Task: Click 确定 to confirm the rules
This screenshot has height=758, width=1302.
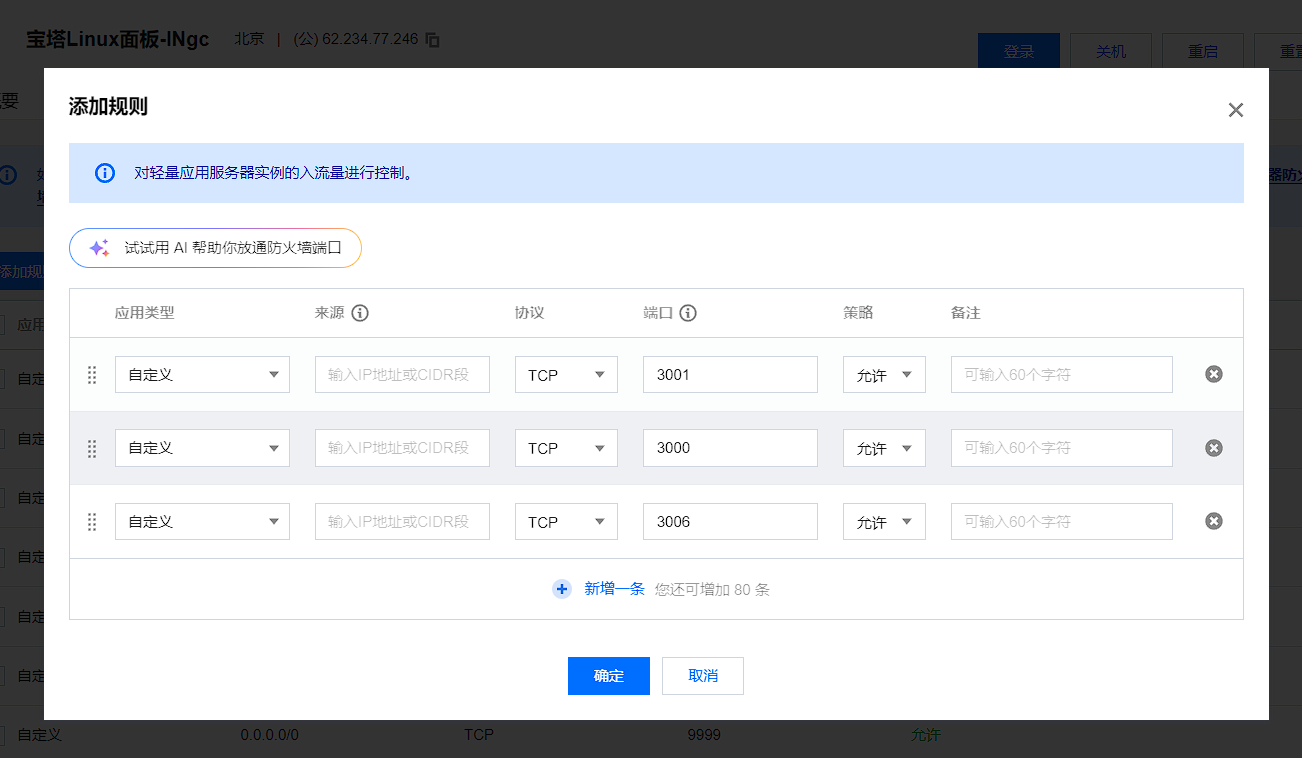Action: pyautogui.click(x=609, y=676)
